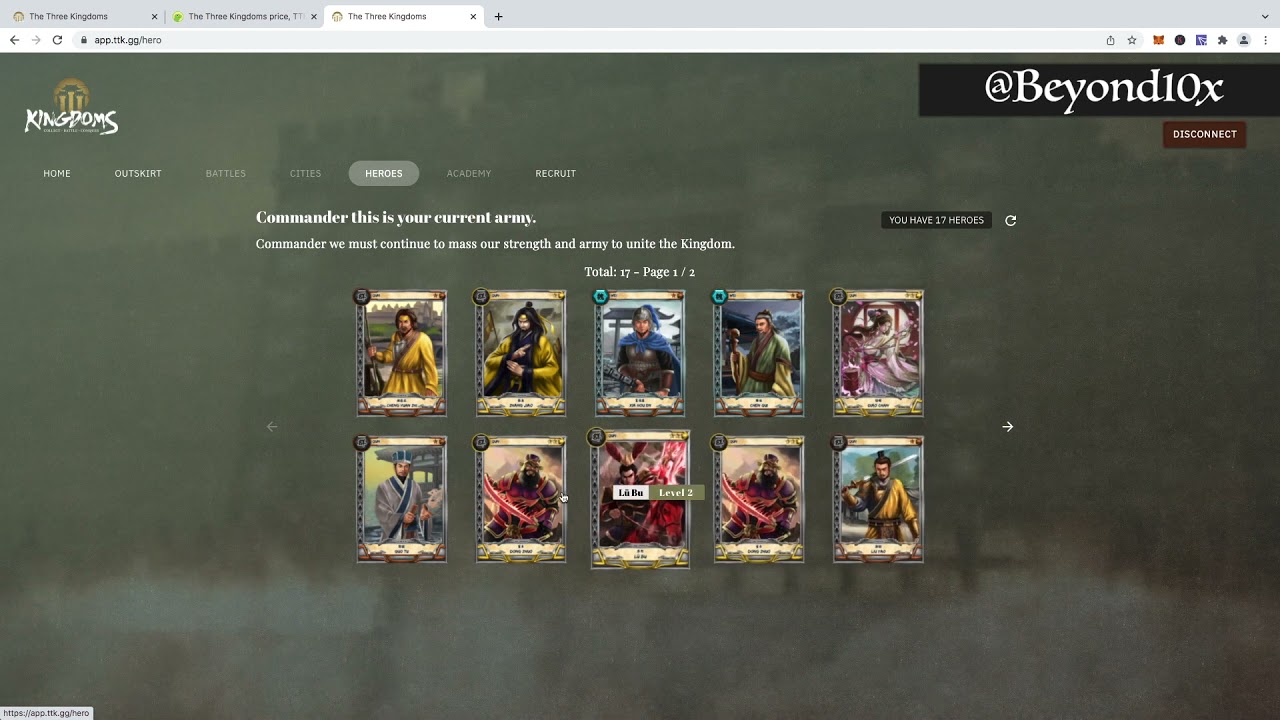The image size is (1280, 720).
Task: Close the active Three Kingdoms tab
Action: (x=473, y=16)
